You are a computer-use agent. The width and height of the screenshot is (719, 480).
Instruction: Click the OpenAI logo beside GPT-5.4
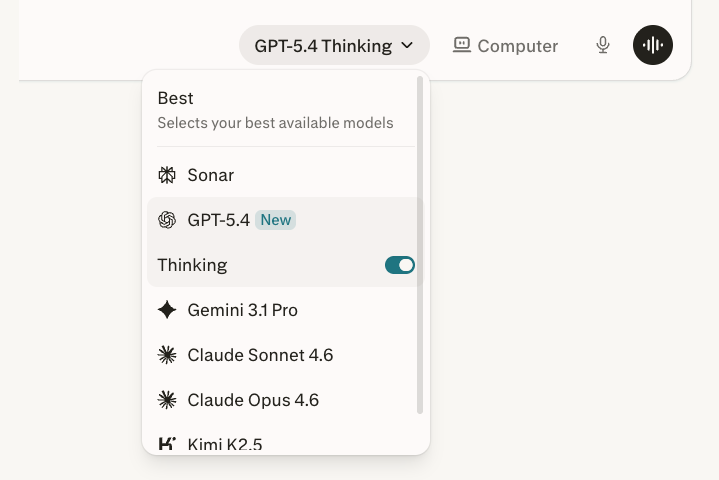pos(167,220)
